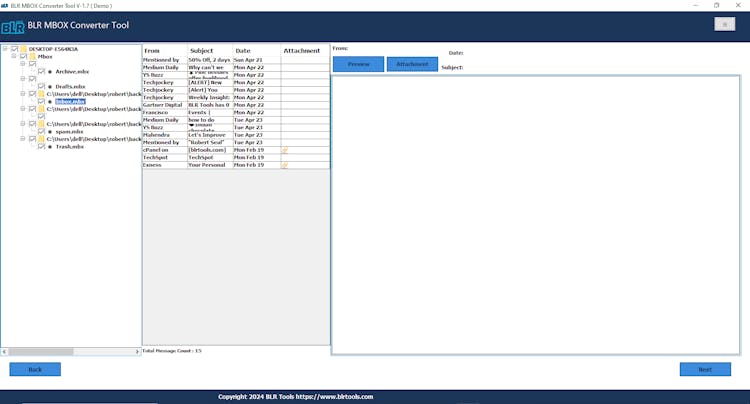Collapse the folder containing spam.mbx
The height and width of the screenshot is (404, 750).
pyautogui.click(x=22, y=124)
